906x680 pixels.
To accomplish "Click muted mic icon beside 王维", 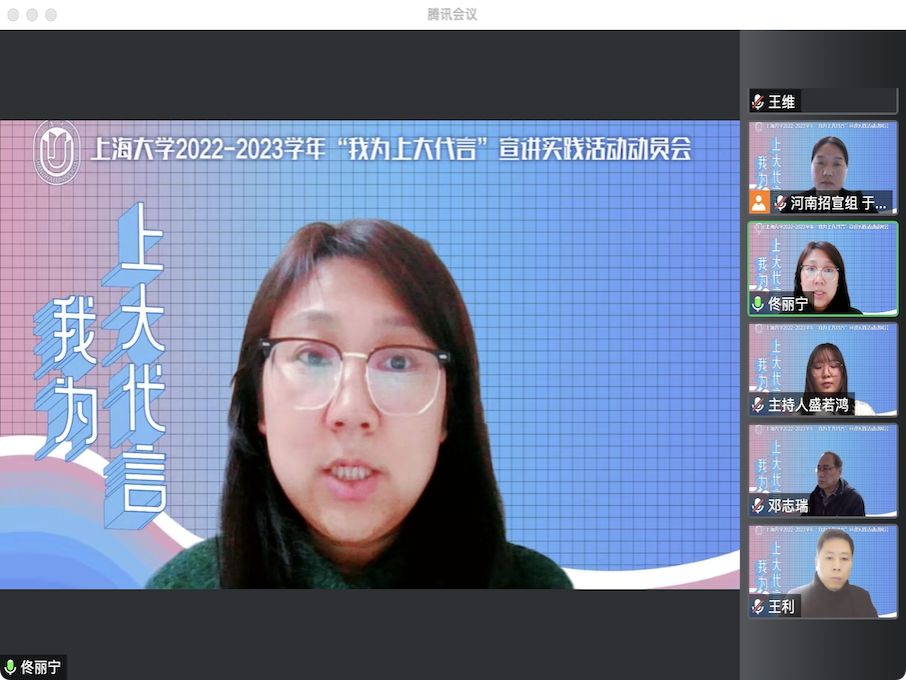I will point(758,102).
